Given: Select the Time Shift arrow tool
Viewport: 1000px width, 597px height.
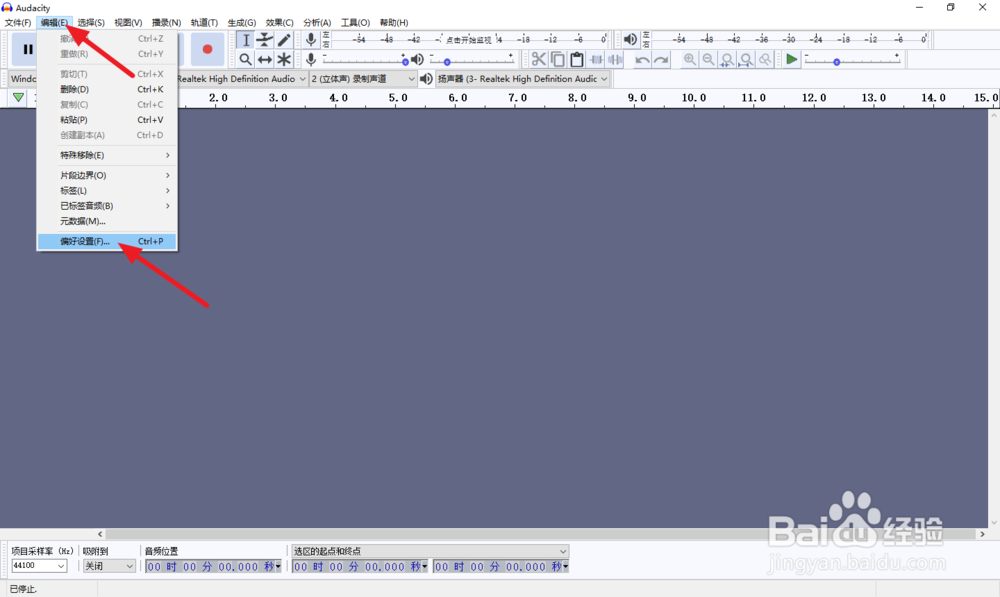Looking at the screenshot, I should pos(265,59).
